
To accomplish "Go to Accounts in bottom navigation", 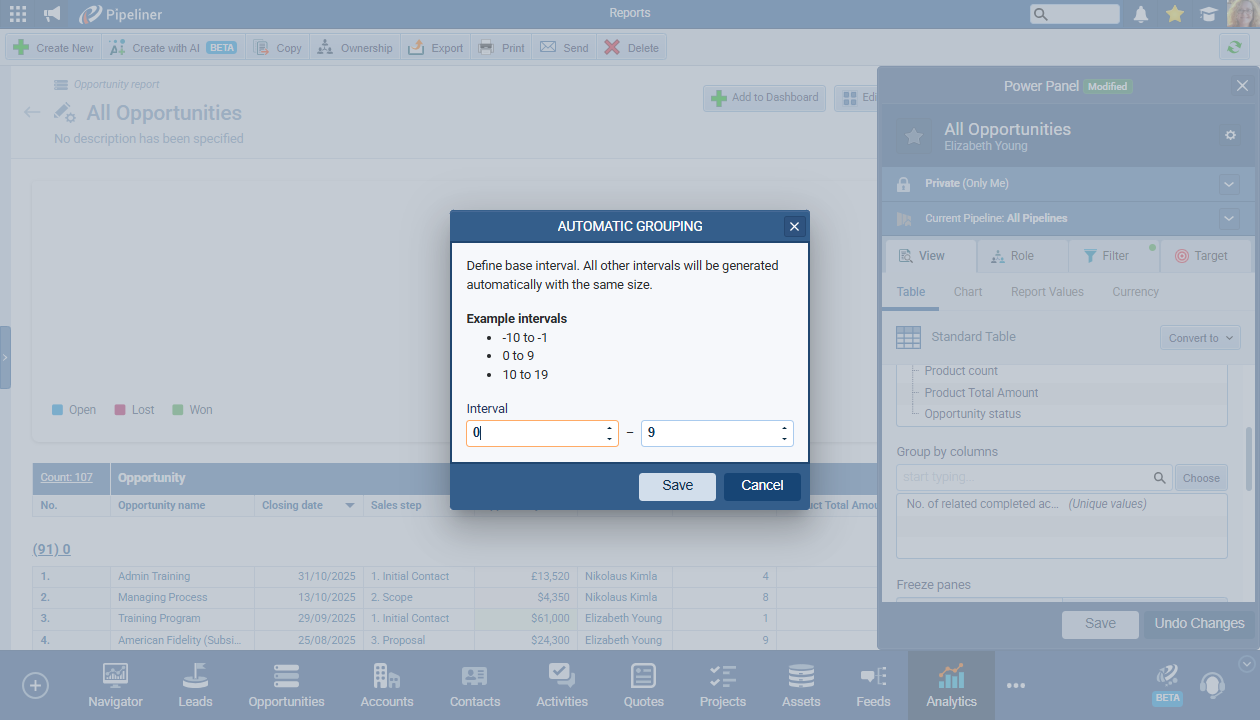I will (387, 686).
